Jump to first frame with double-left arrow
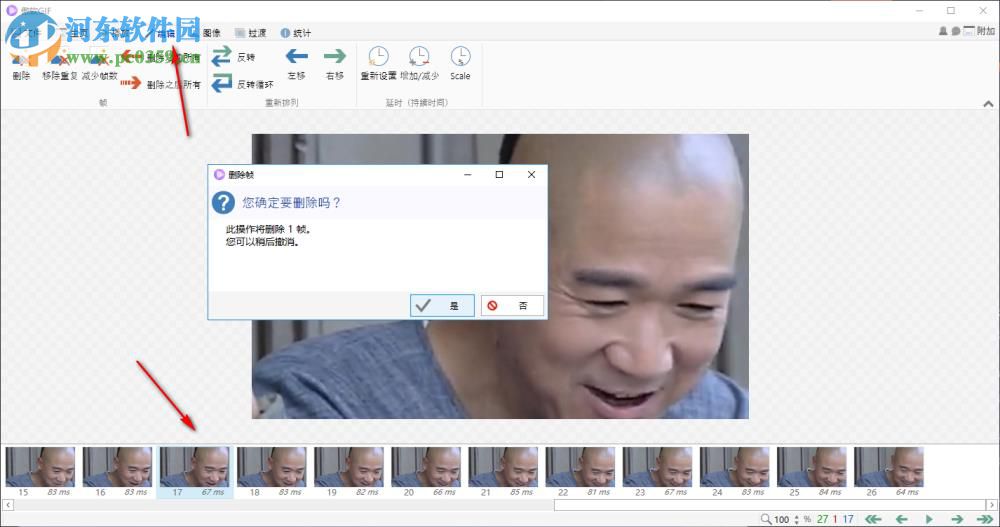The height and width of the screenshot is (527, 1000). [x=872, y=519]
